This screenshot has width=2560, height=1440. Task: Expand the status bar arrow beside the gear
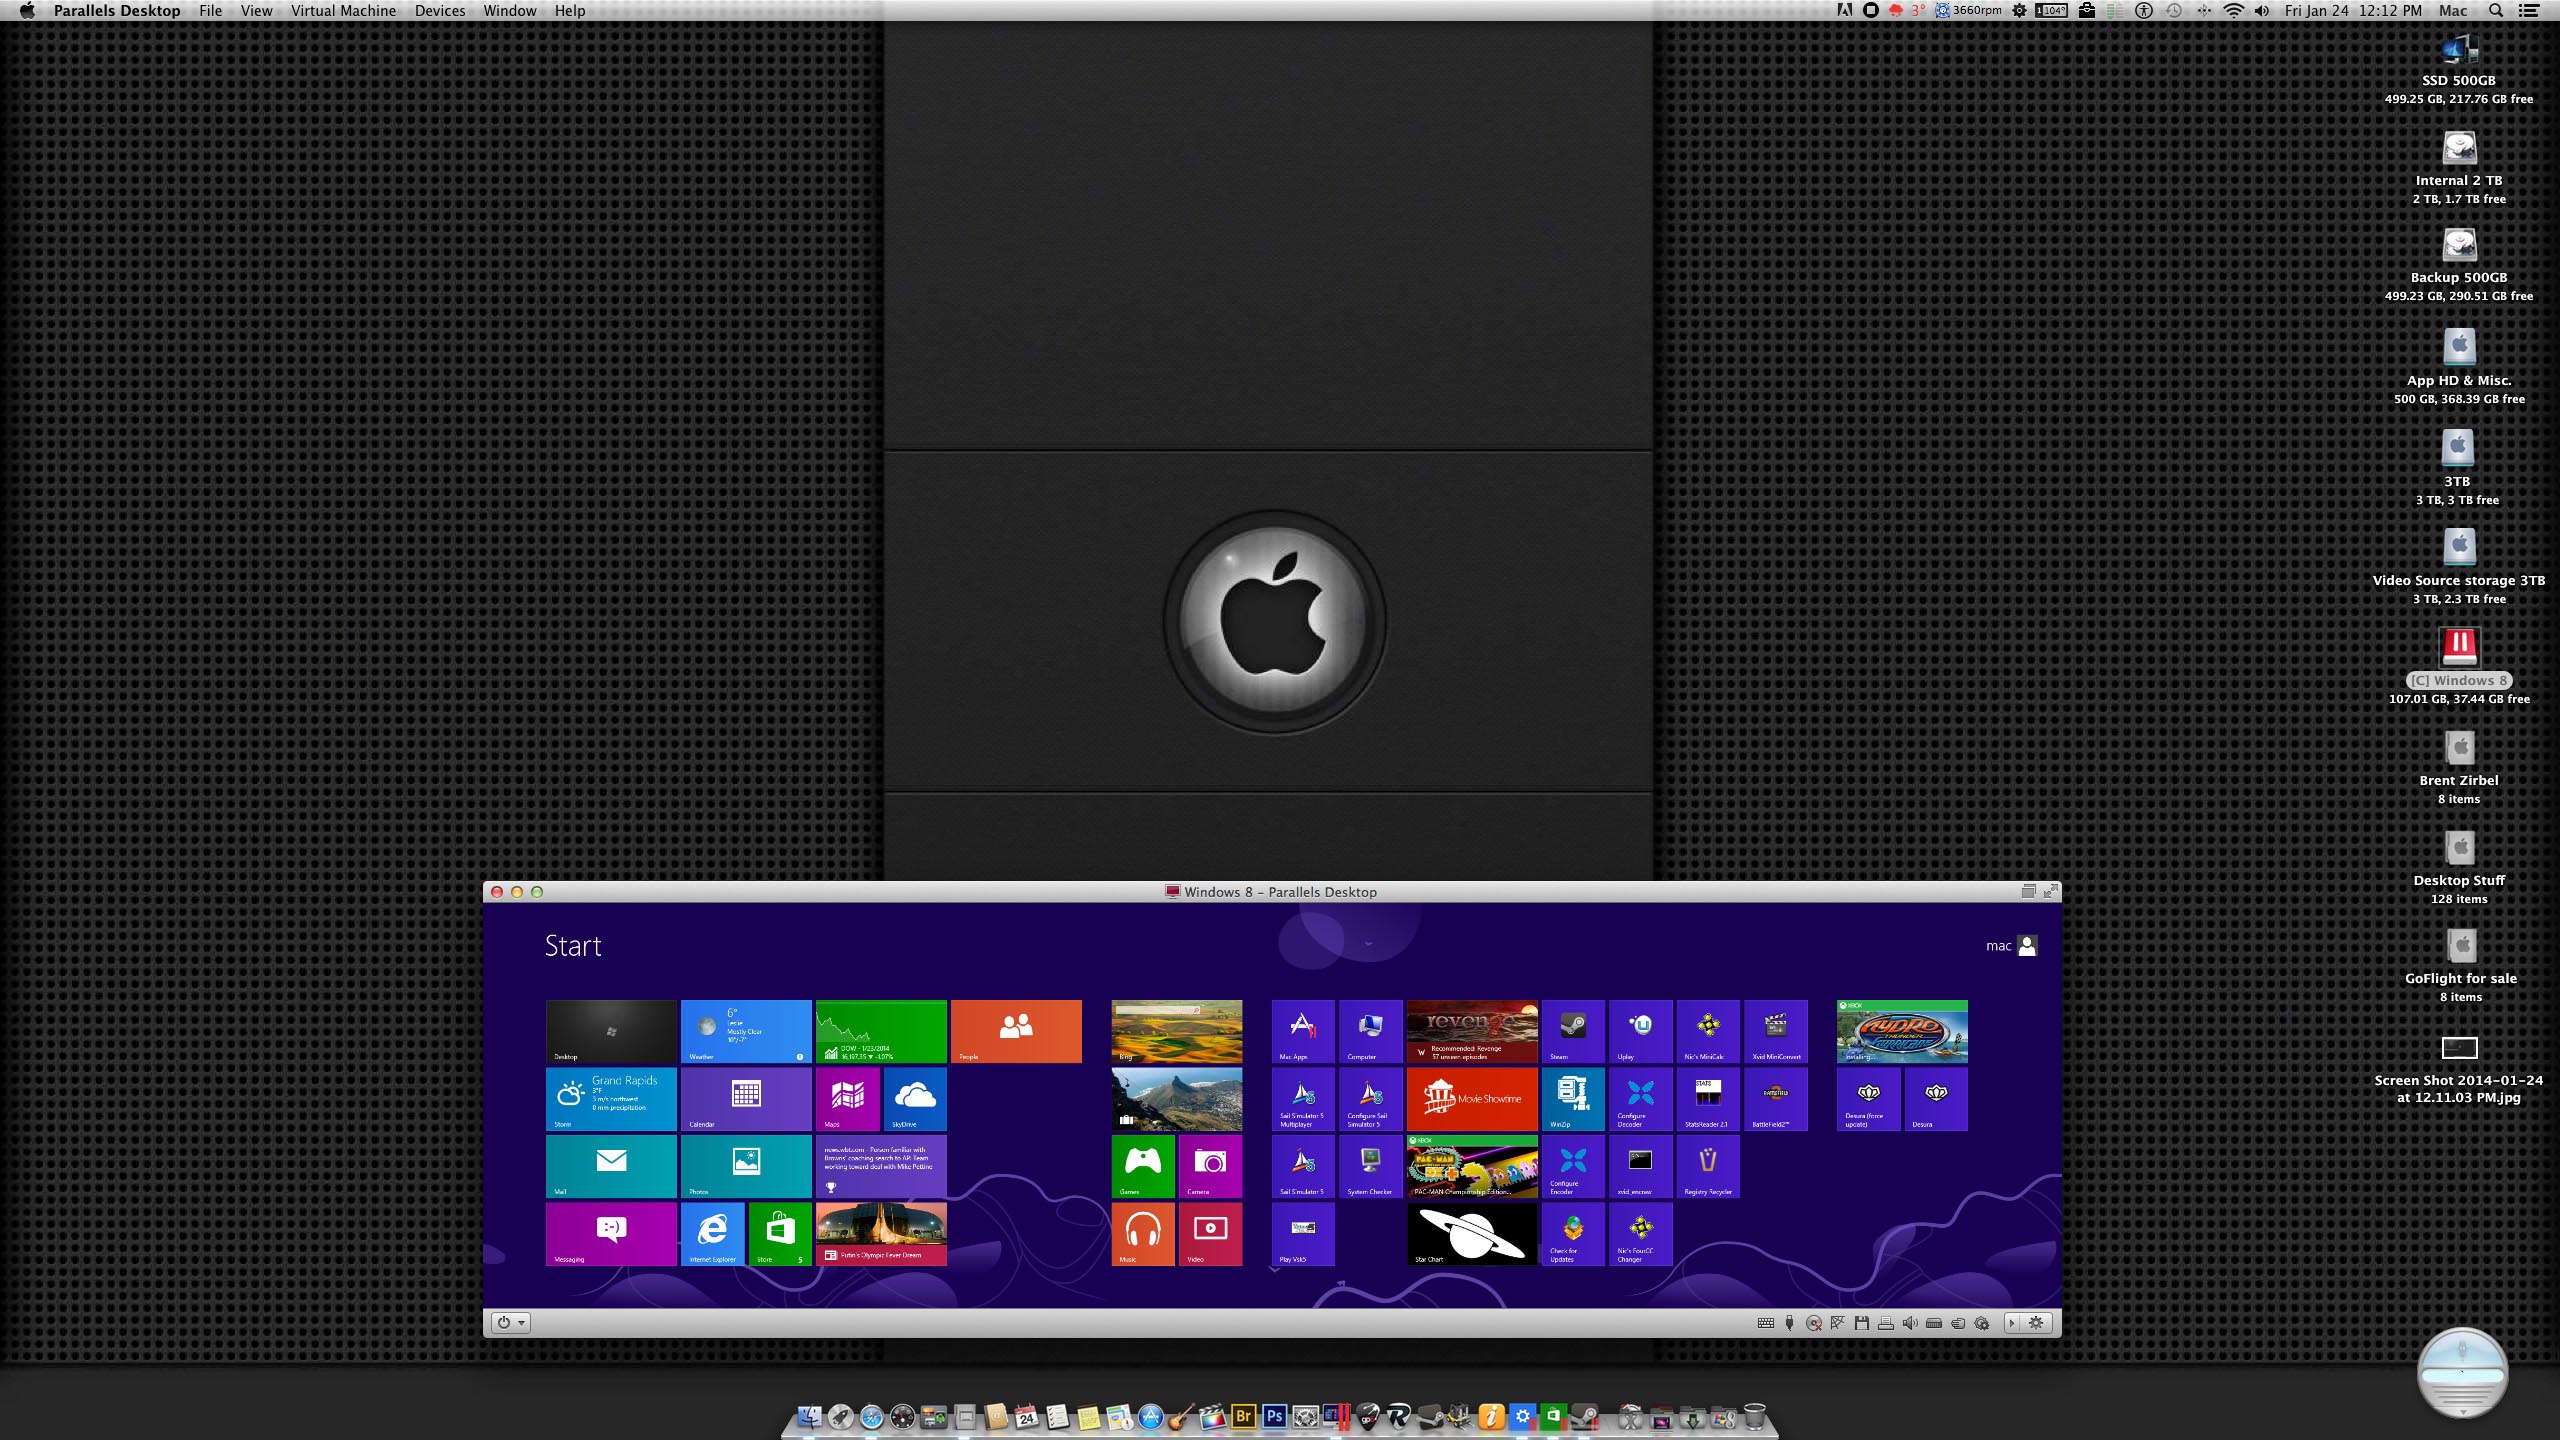coord(2012,1323)
